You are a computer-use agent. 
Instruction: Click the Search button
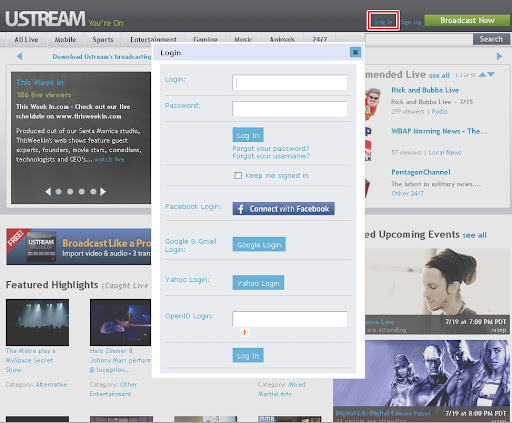pos(491,39)
